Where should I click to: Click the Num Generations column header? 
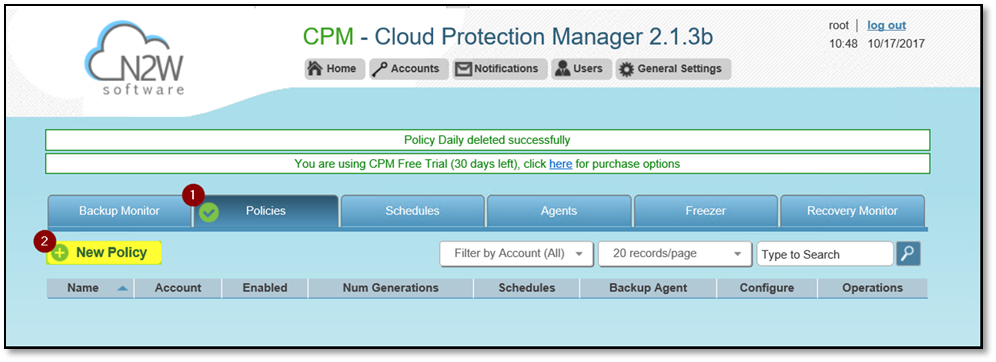click(x=391, y=288)
